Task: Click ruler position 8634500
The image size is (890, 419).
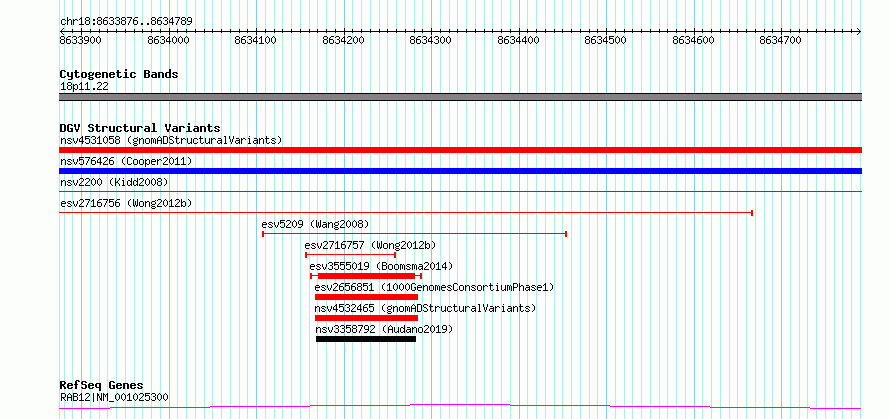Action: (x=606, y=40)
